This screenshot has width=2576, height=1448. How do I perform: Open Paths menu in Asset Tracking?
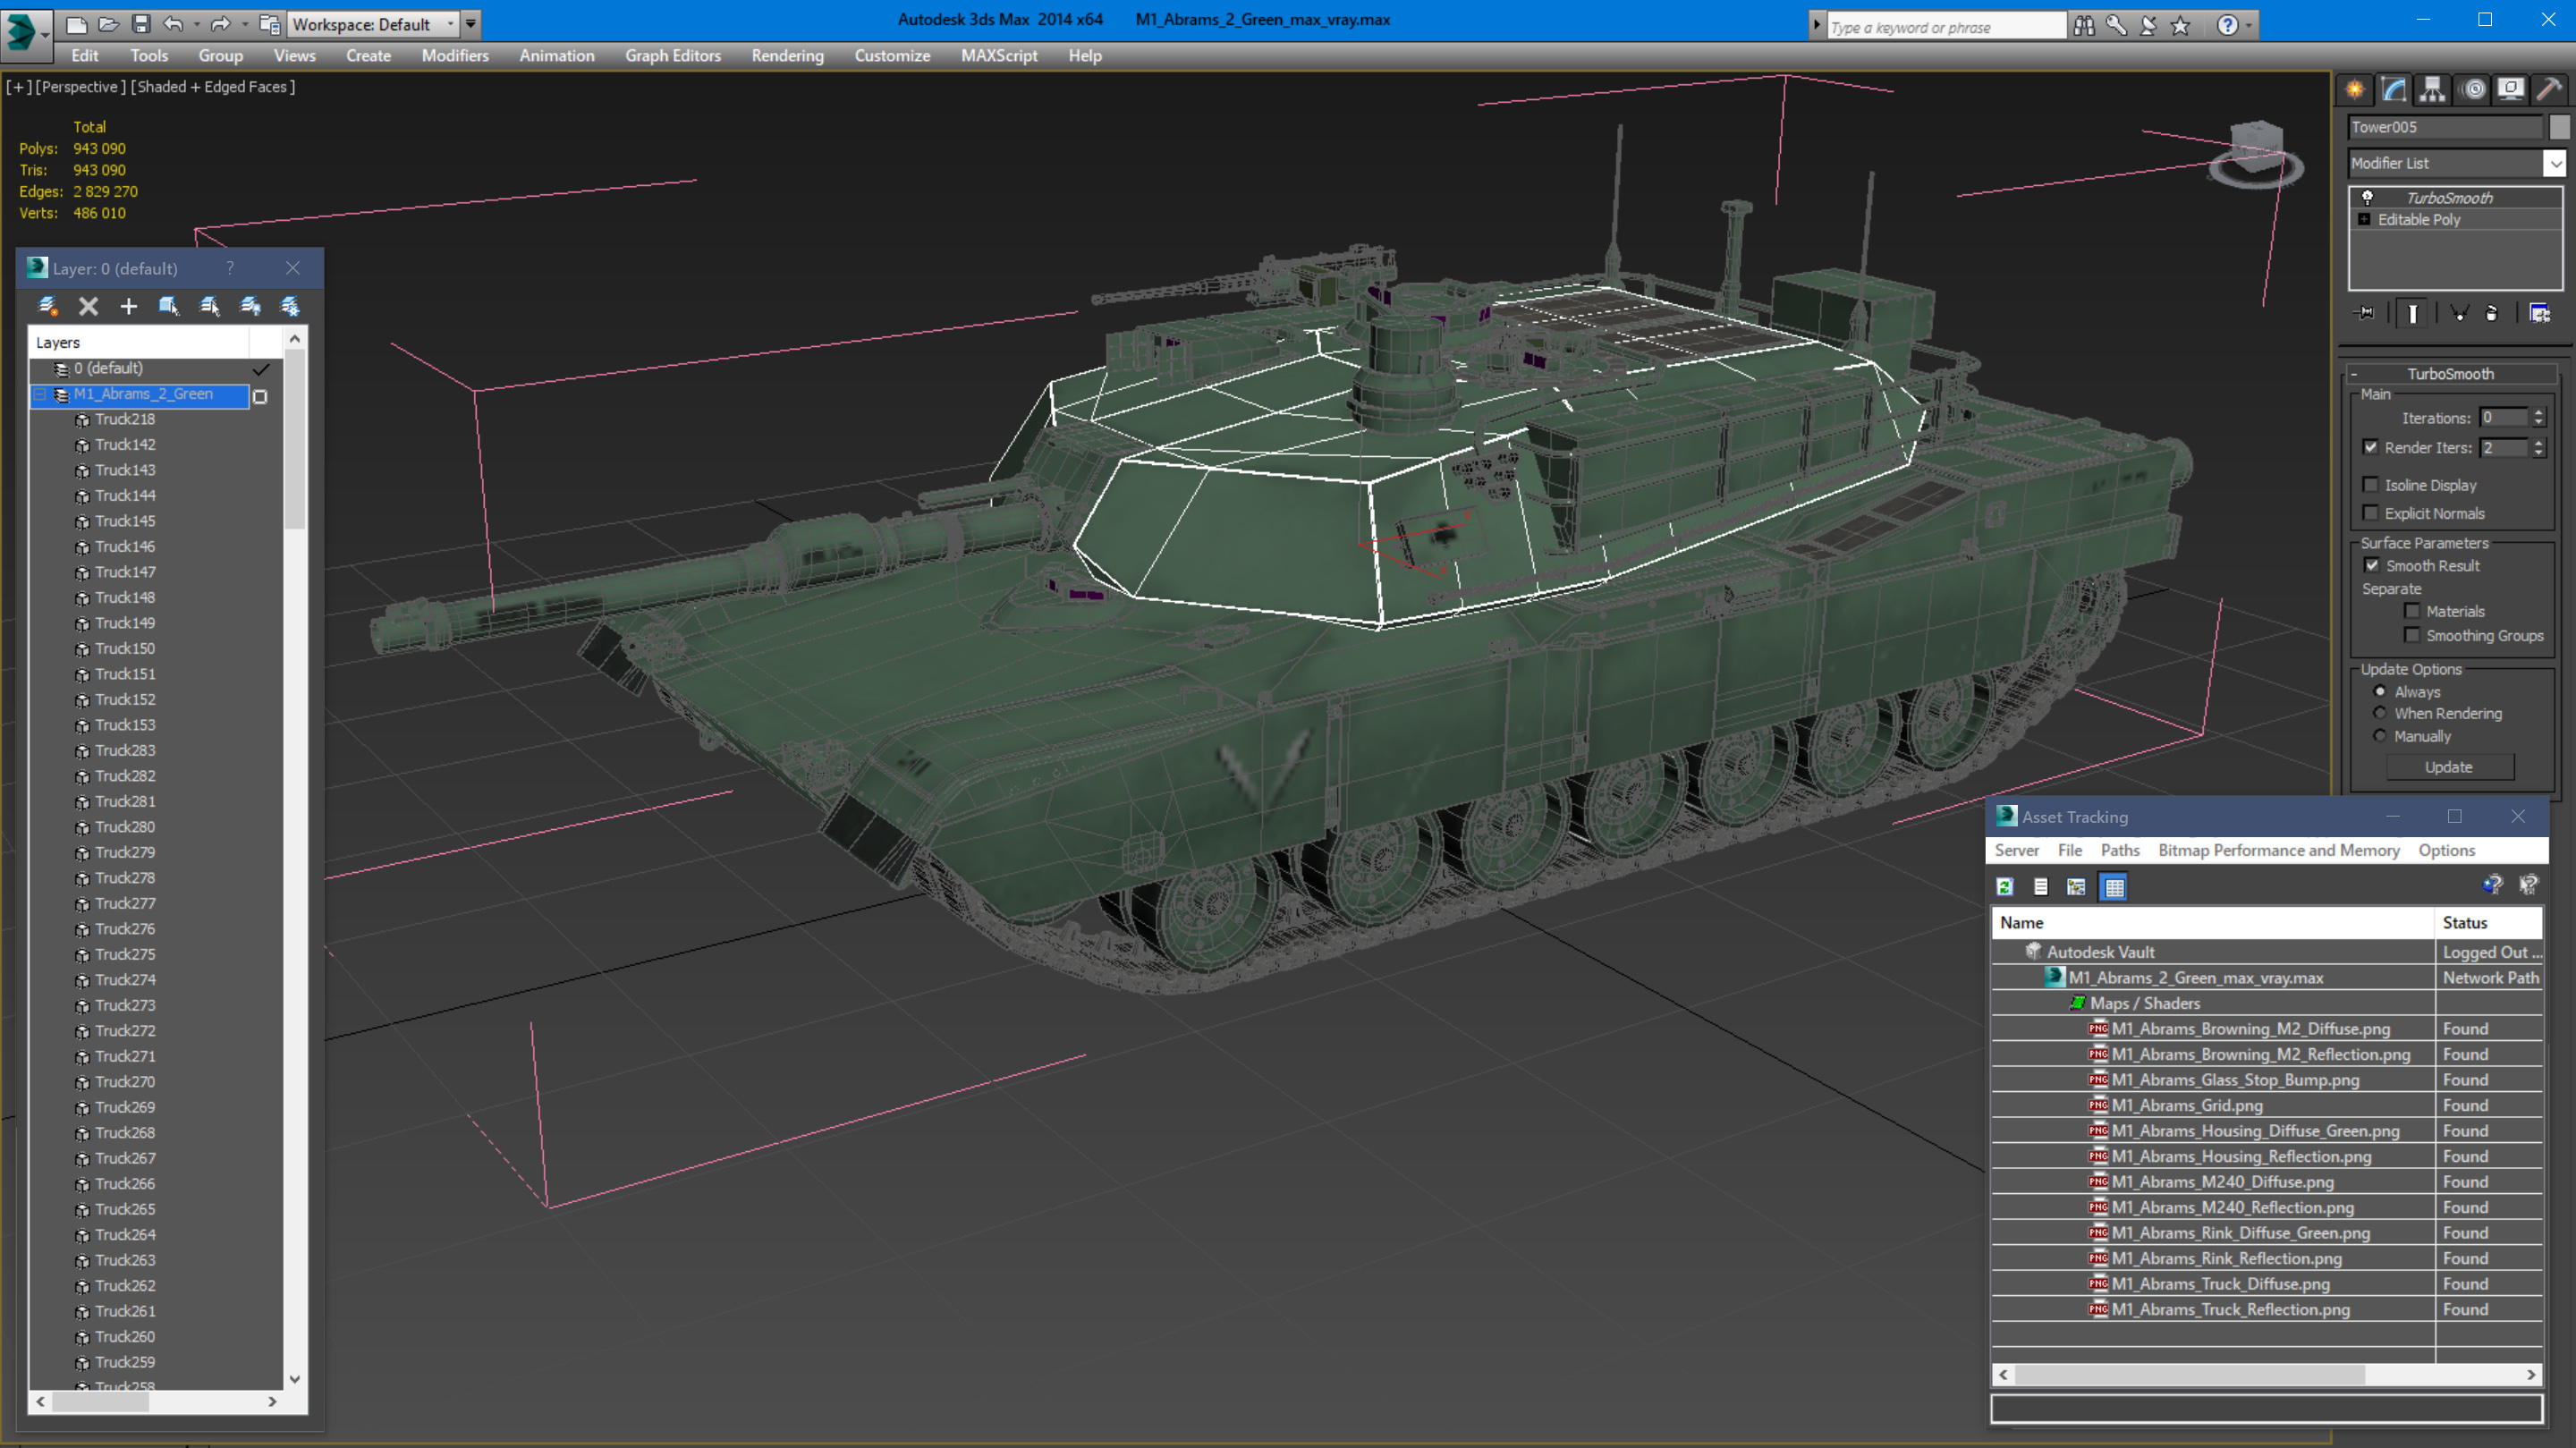pyautogui.click(x=2119, y=850)
